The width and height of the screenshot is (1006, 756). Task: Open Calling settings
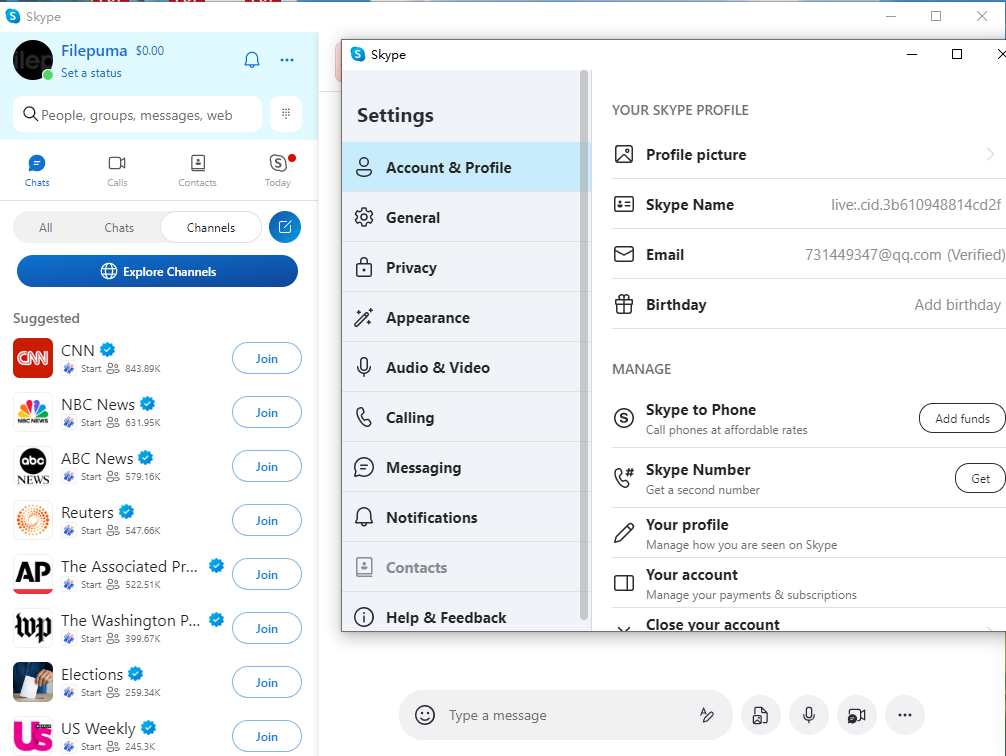click(461, 418)
